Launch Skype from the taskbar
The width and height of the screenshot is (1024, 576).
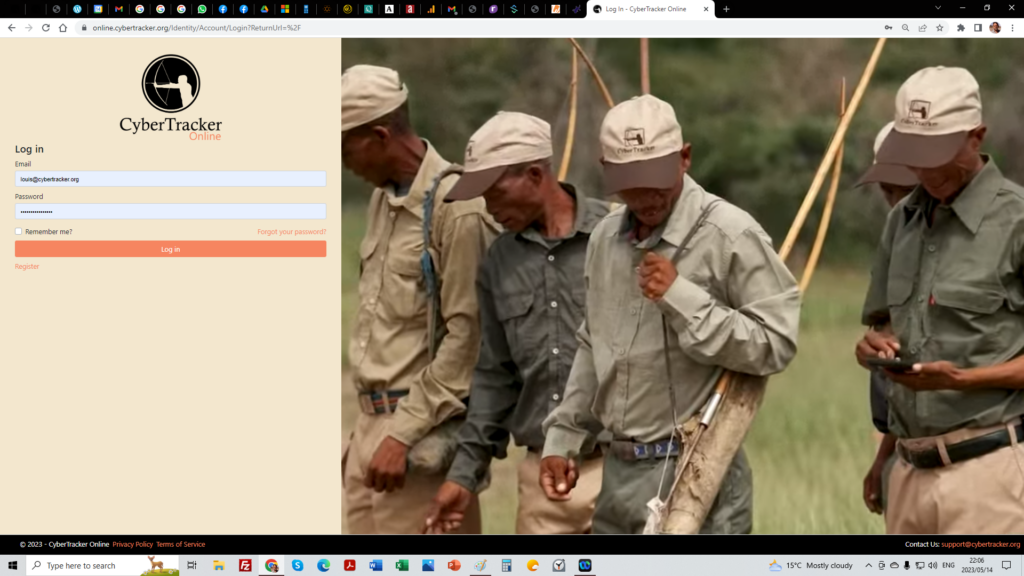297,565
